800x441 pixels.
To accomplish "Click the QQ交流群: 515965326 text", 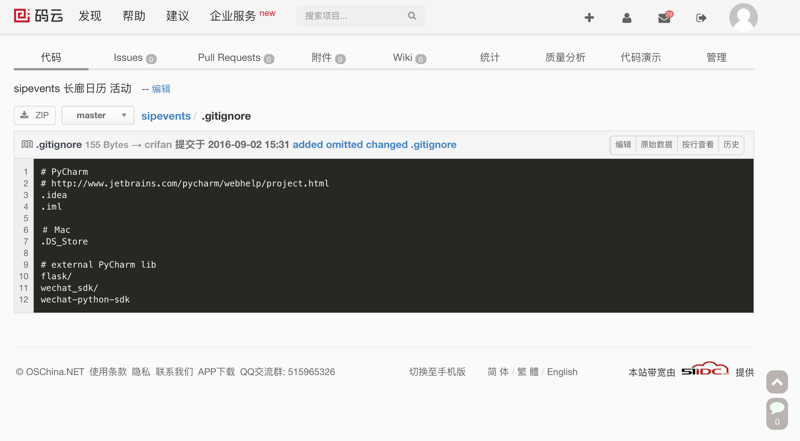I will pyautogui.click(x=288, y=372).
